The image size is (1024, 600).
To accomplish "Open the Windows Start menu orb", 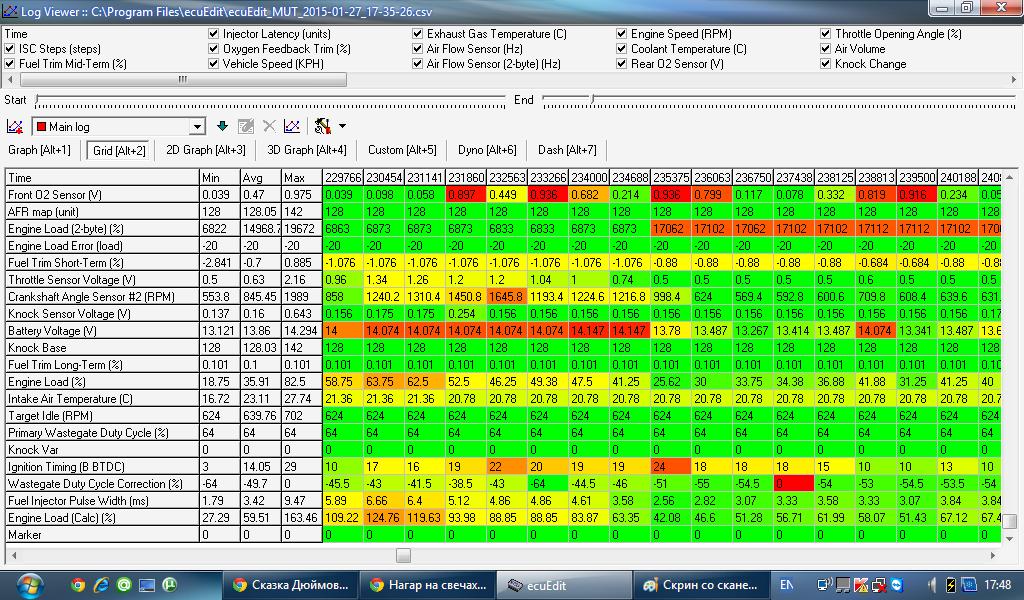I will [29, 585].
